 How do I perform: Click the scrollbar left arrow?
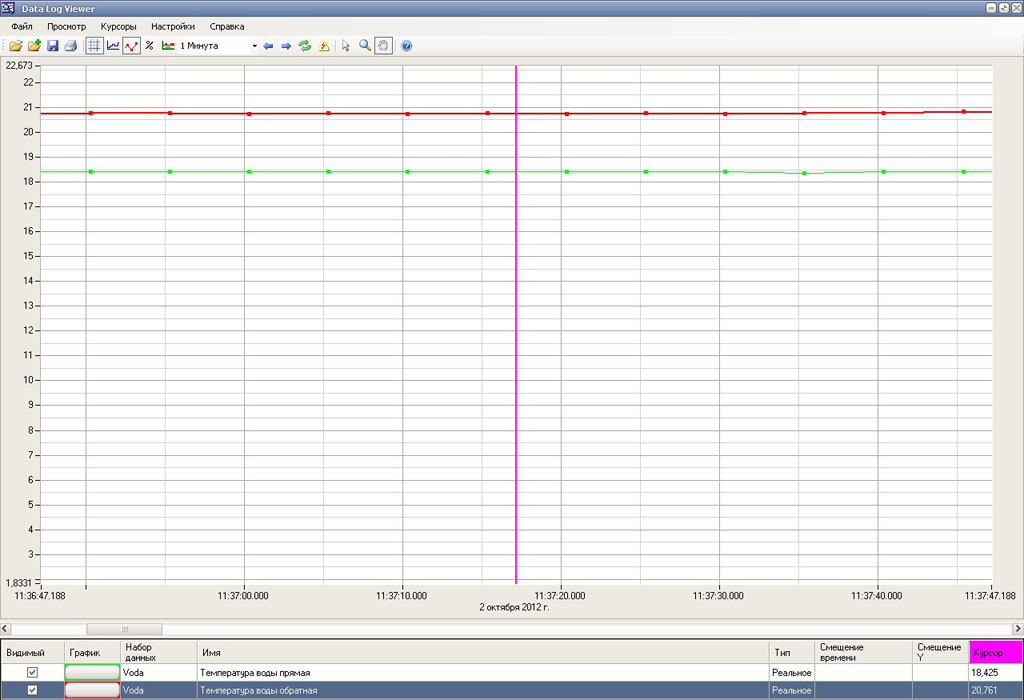click(5, 629)
